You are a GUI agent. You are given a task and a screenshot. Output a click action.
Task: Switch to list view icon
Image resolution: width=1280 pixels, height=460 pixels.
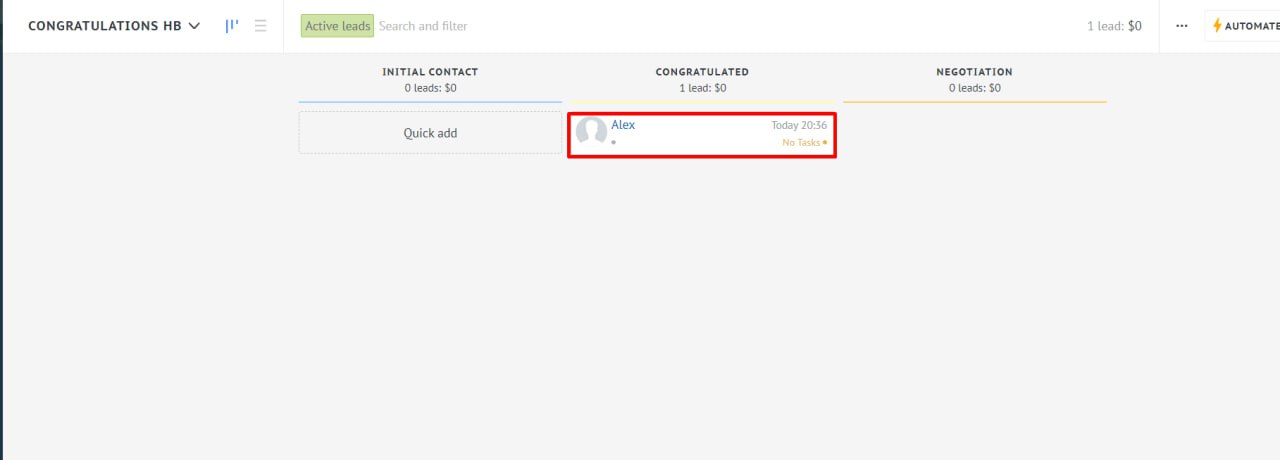click(261, 26)
